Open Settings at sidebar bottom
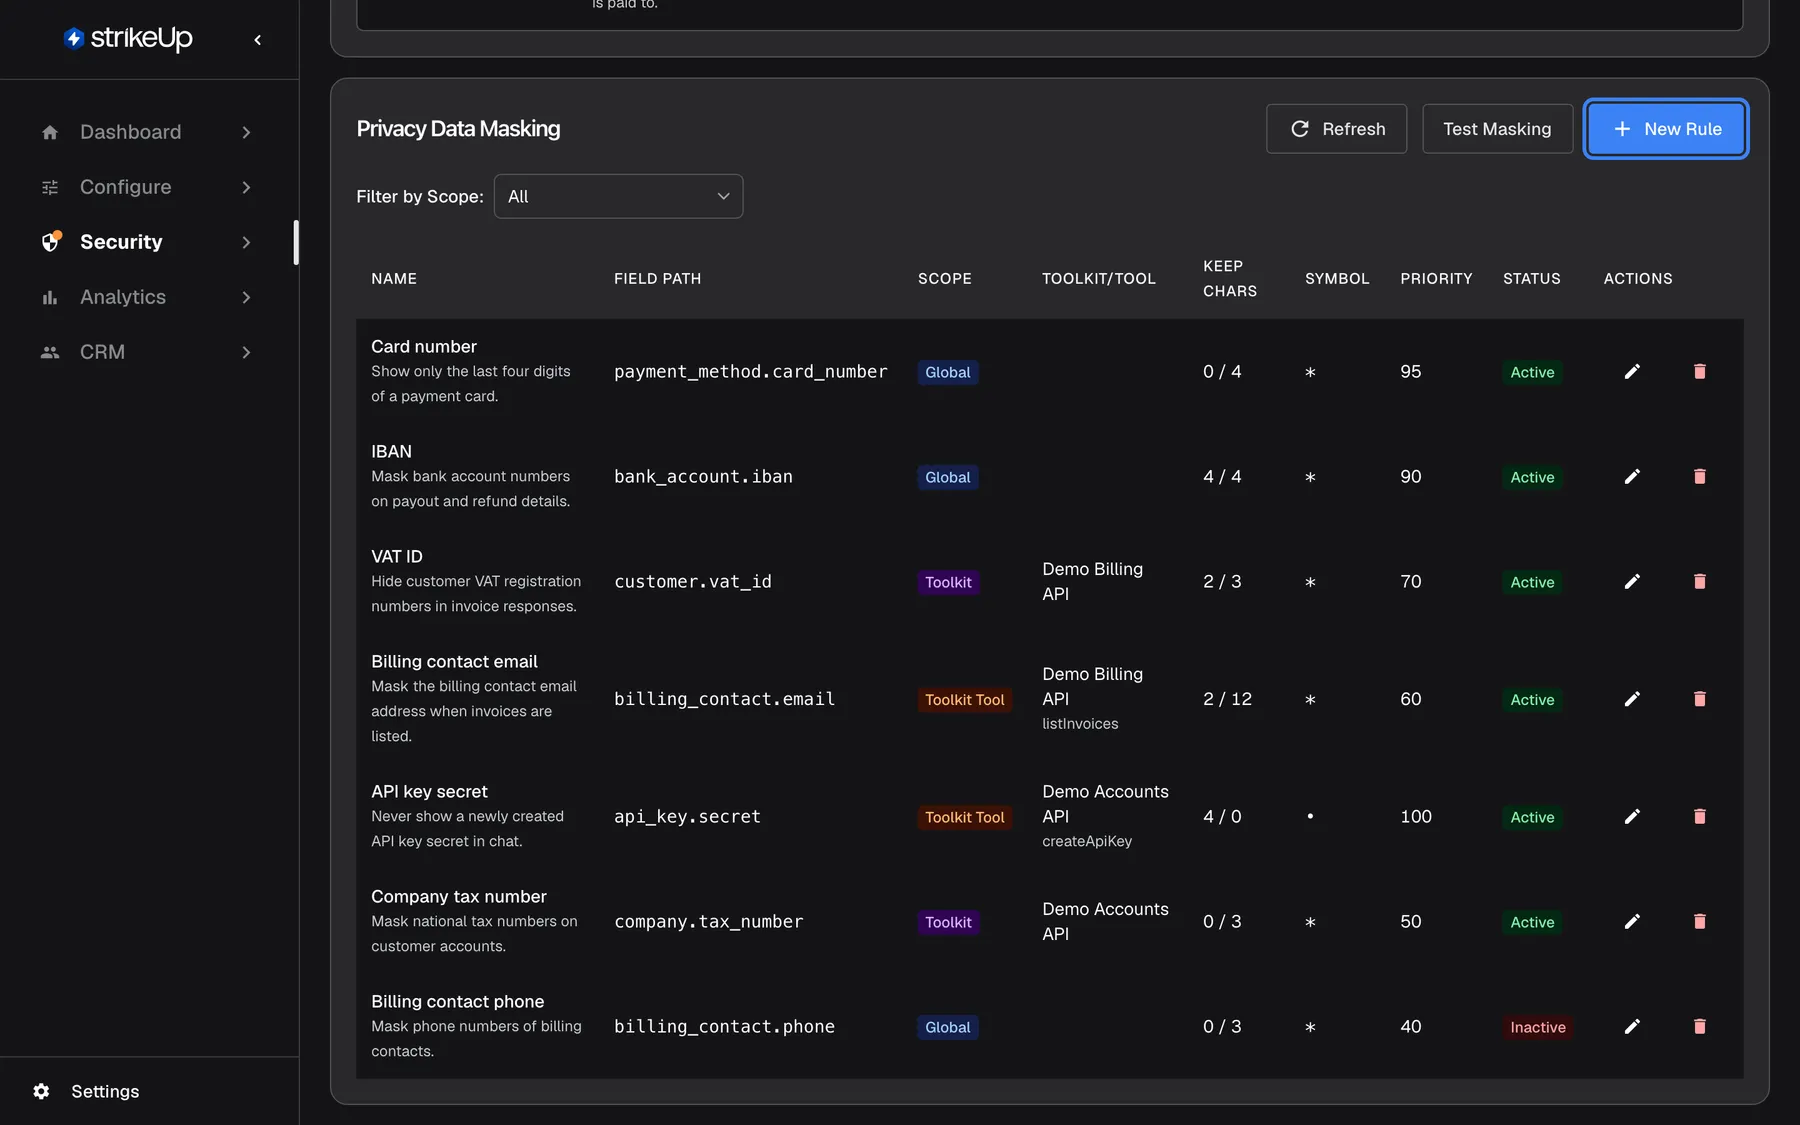Image resolution: width=1800 pixels, height=1125 pixels. 105,1091
